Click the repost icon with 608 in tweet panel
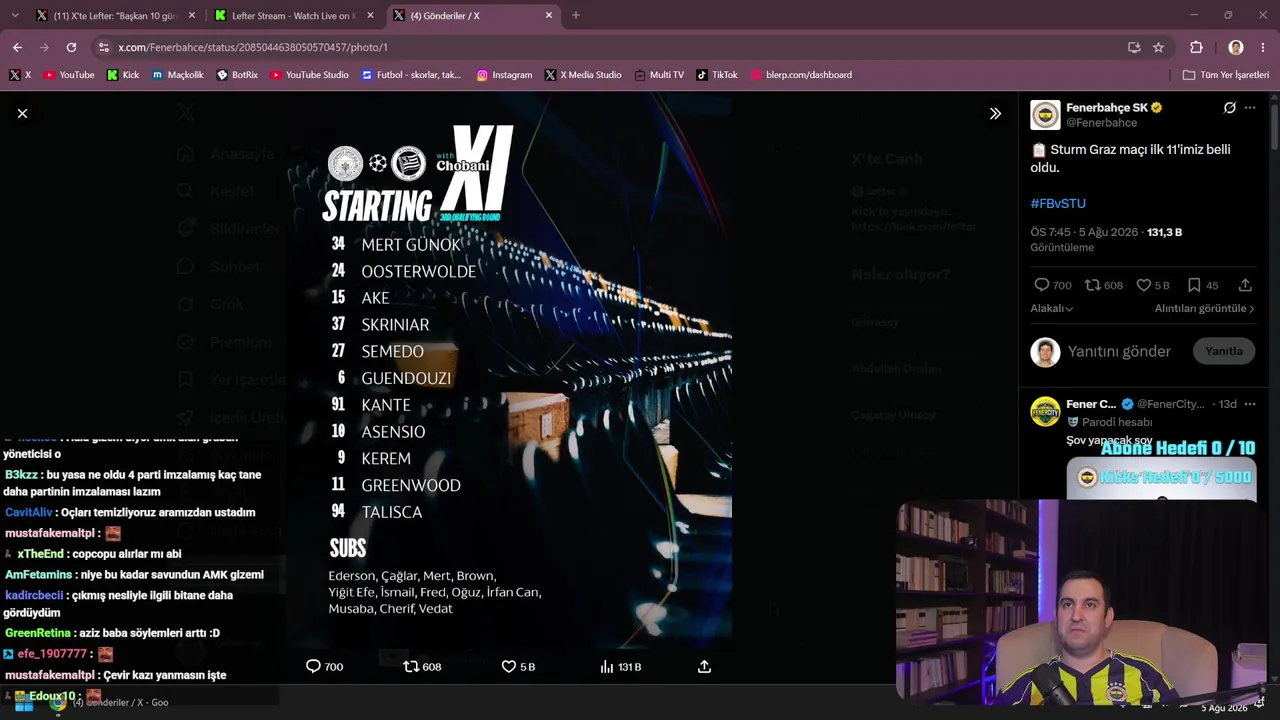The image size is (1280, 720). click(1093, 285)
